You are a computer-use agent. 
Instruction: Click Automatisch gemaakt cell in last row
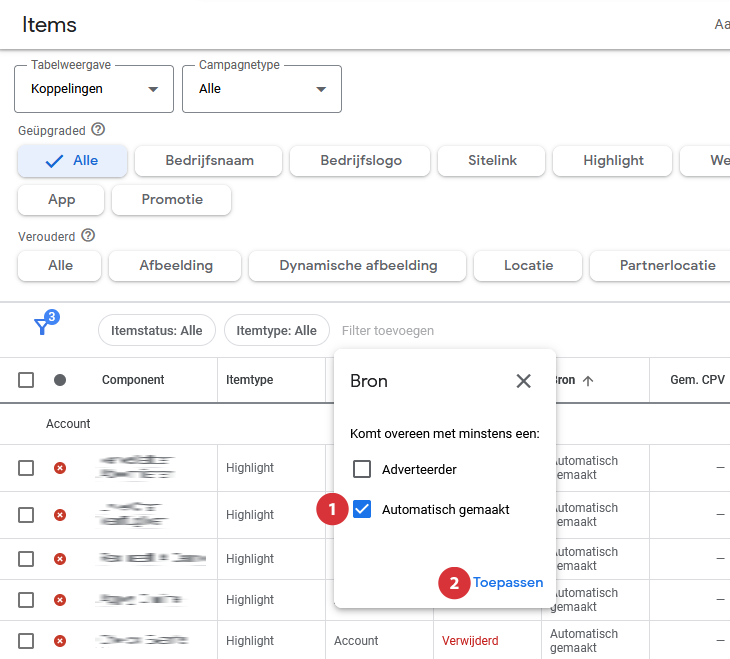pyautogui.click(x=584, y=641)
